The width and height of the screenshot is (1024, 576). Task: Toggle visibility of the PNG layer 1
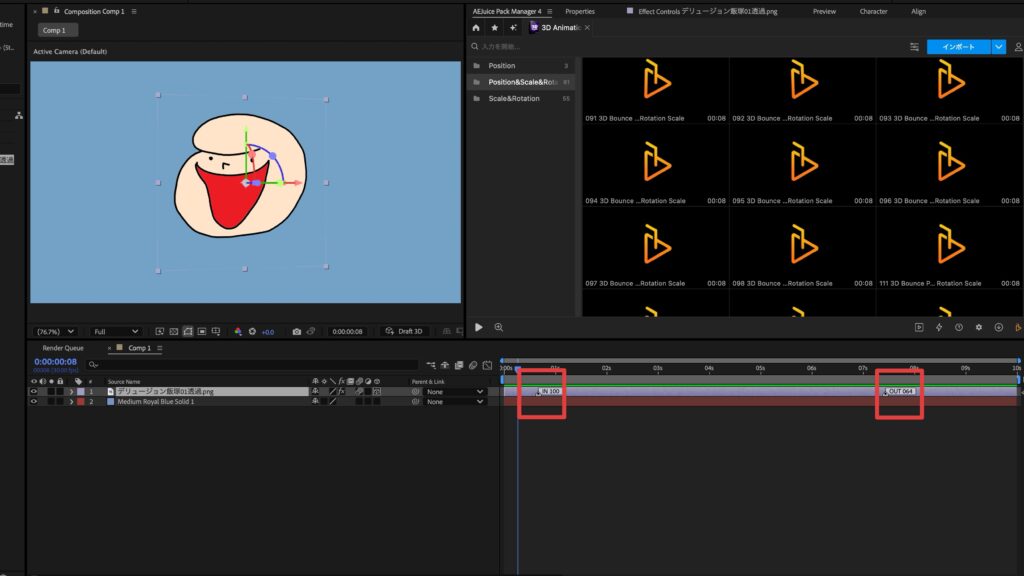(34, 392)
